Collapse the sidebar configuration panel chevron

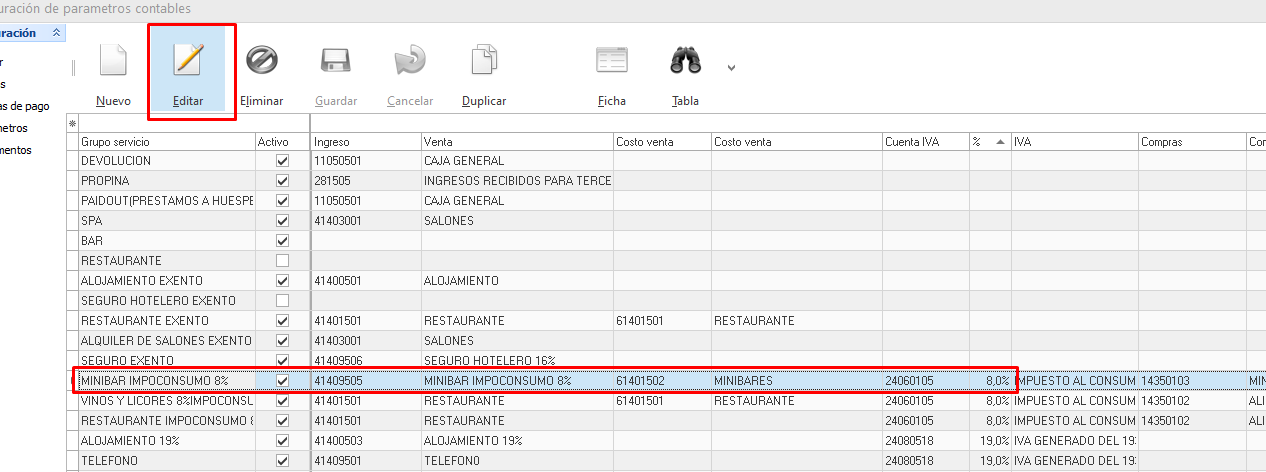[56, 33]
